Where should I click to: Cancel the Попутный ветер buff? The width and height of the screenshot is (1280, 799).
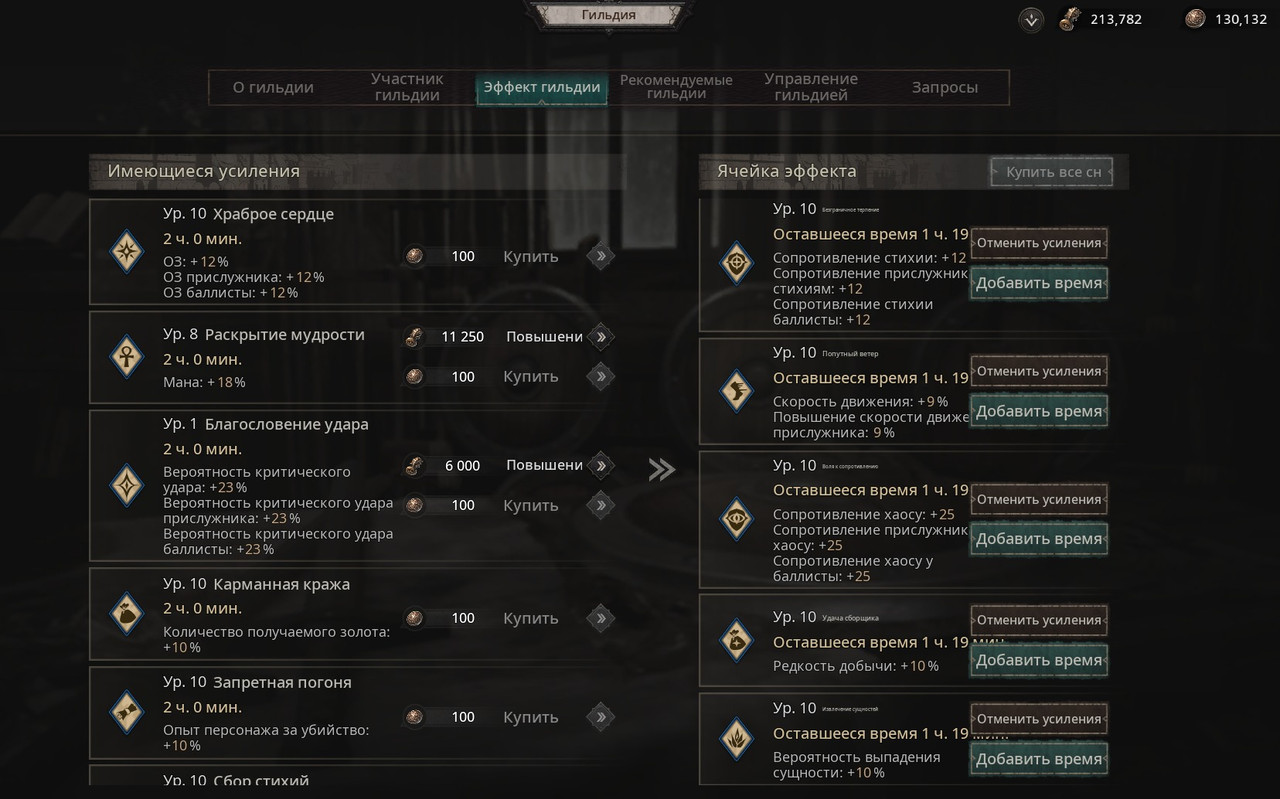tap(1039, 371)
